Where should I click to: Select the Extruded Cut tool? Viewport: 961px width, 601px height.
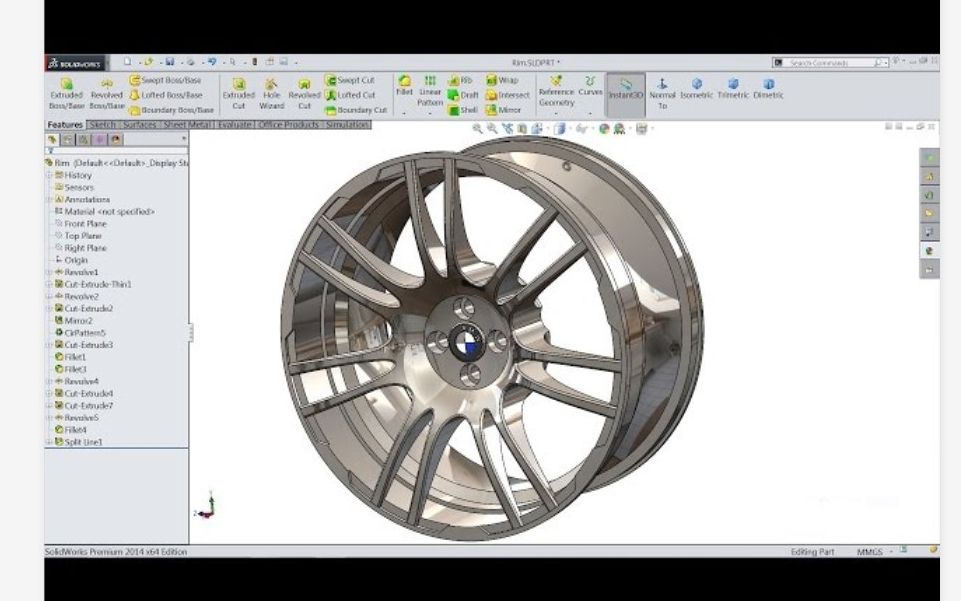pos(237,90)
